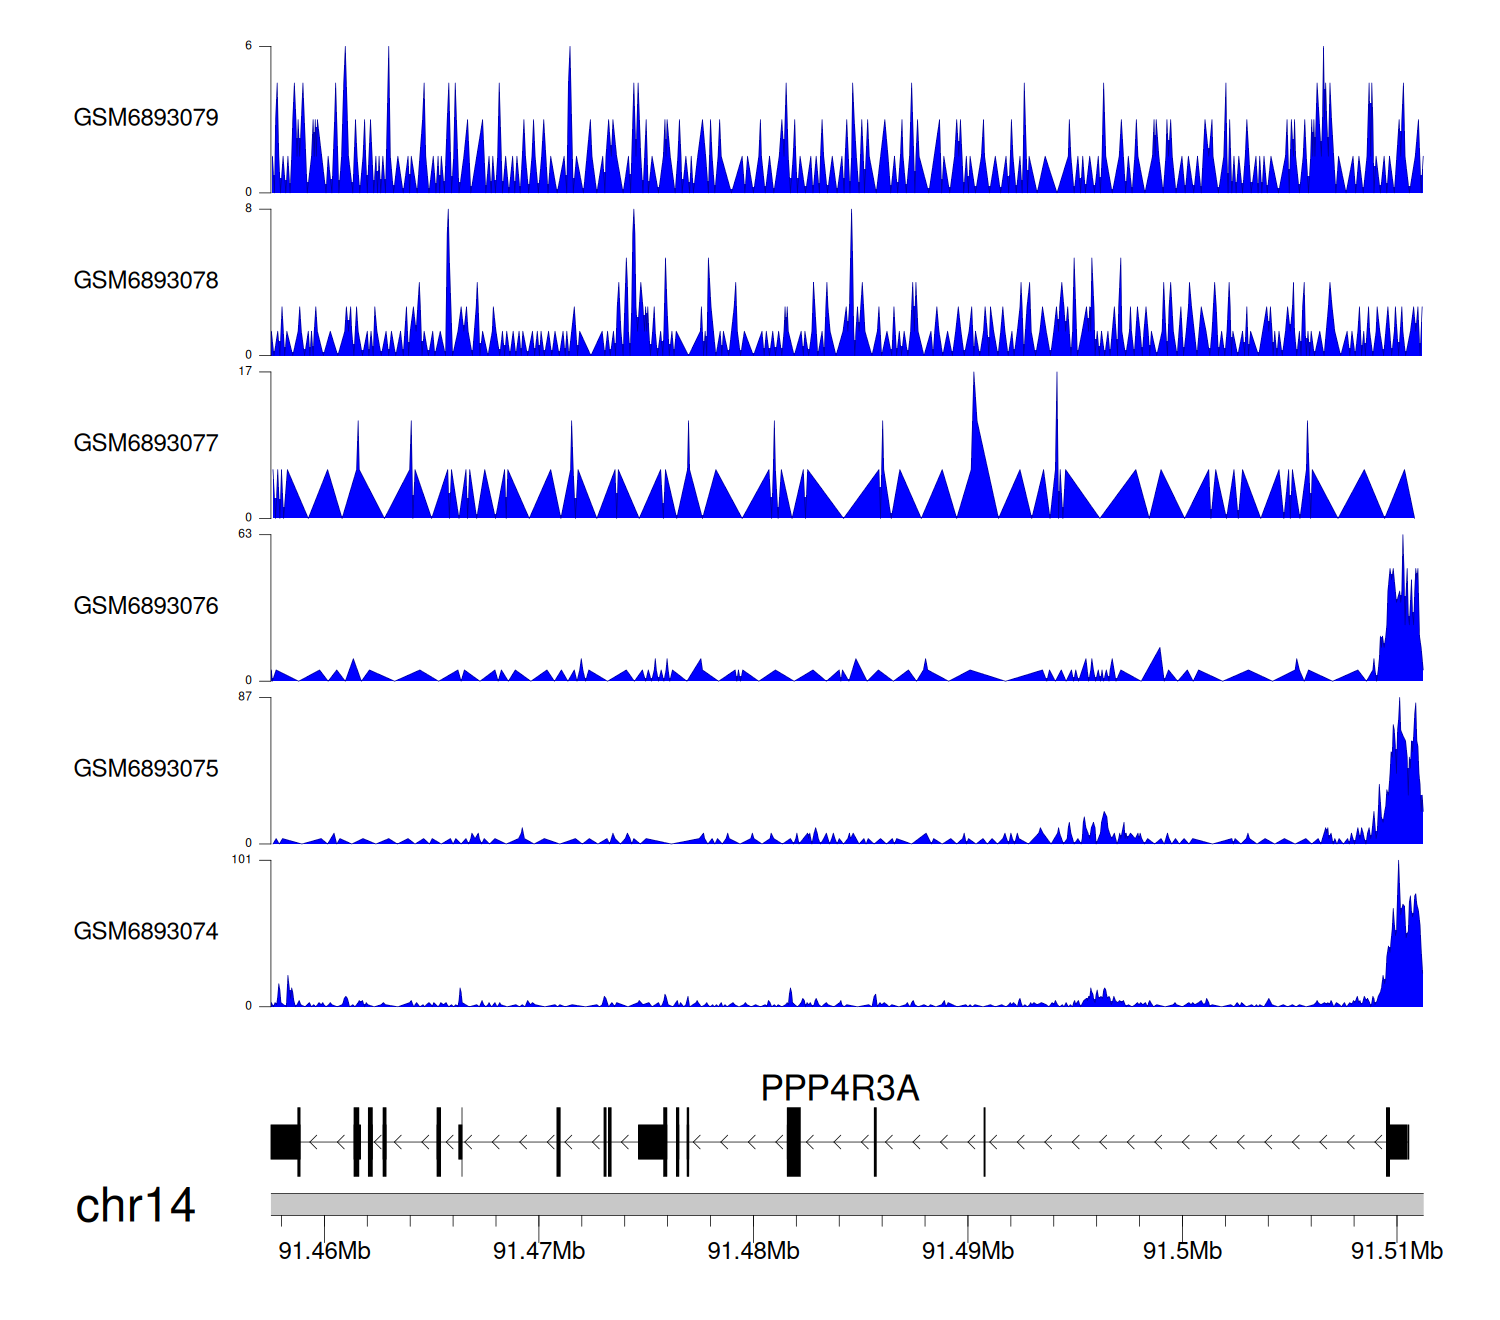Click the PPP4R3A gene name
This screenshot has height=1320, width=1500.
click(x=839, y=1088)
